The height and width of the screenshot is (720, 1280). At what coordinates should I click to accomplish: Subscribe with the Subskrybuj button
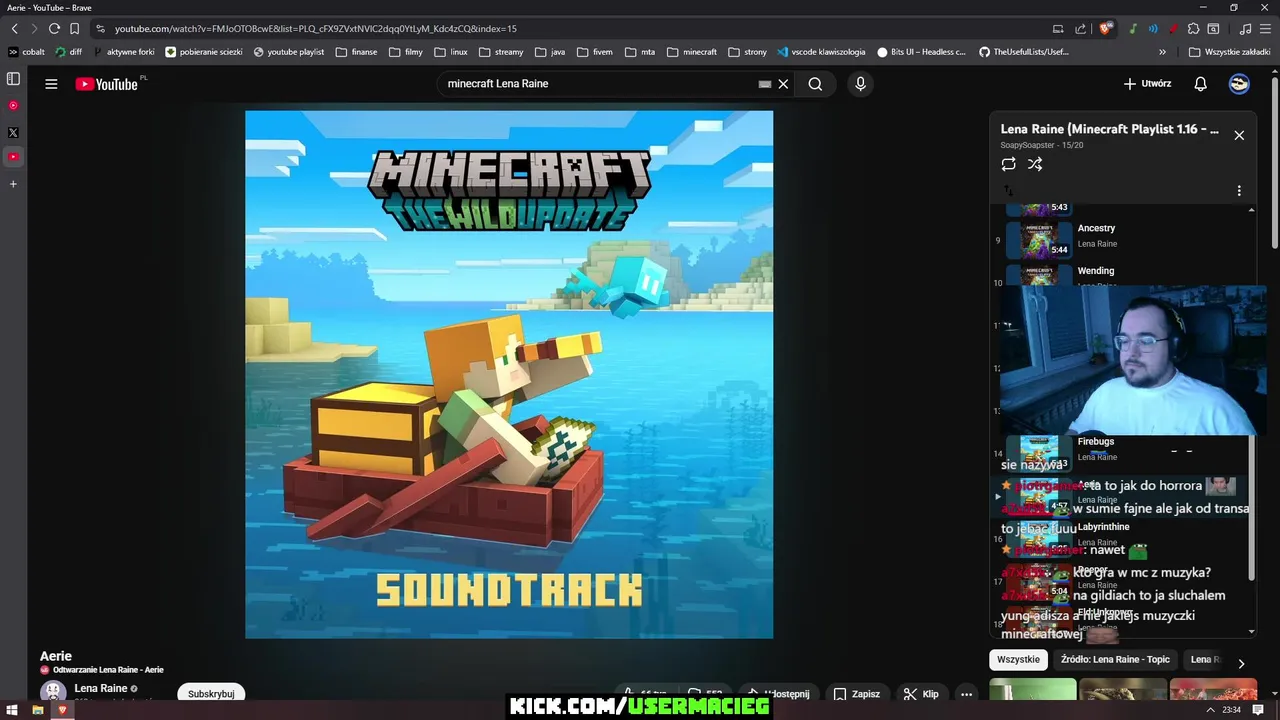211,694
